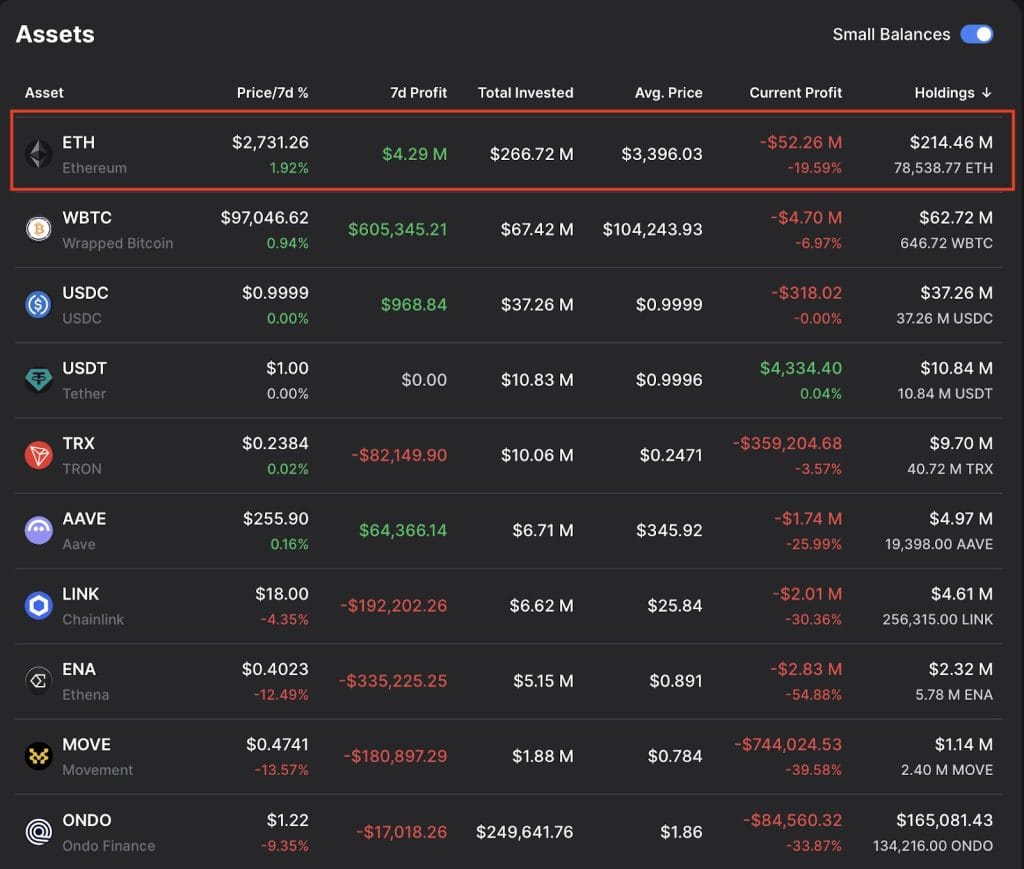The image size is (1024, 869).
Task: Sort by 7d Profit column header
Action: click(419, 93)
